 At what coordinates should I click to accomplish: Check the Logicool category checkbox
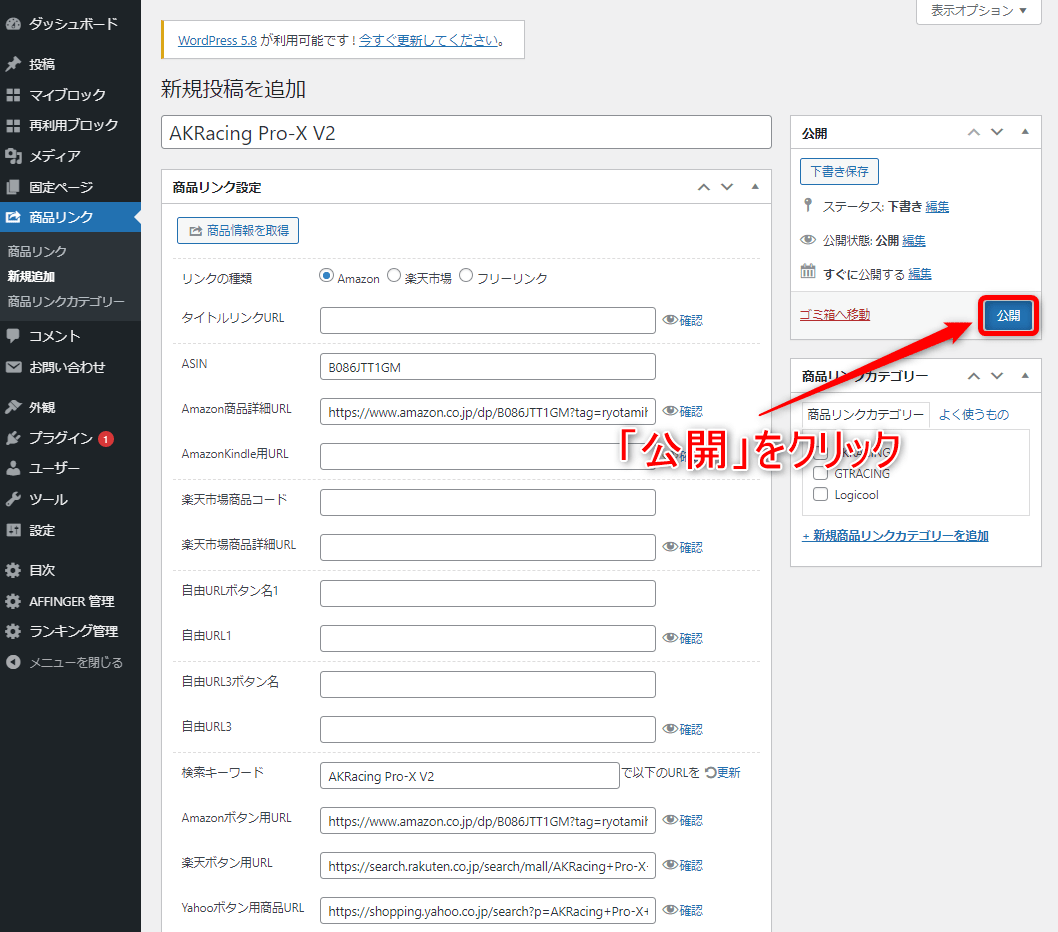(x=820, y=494)
